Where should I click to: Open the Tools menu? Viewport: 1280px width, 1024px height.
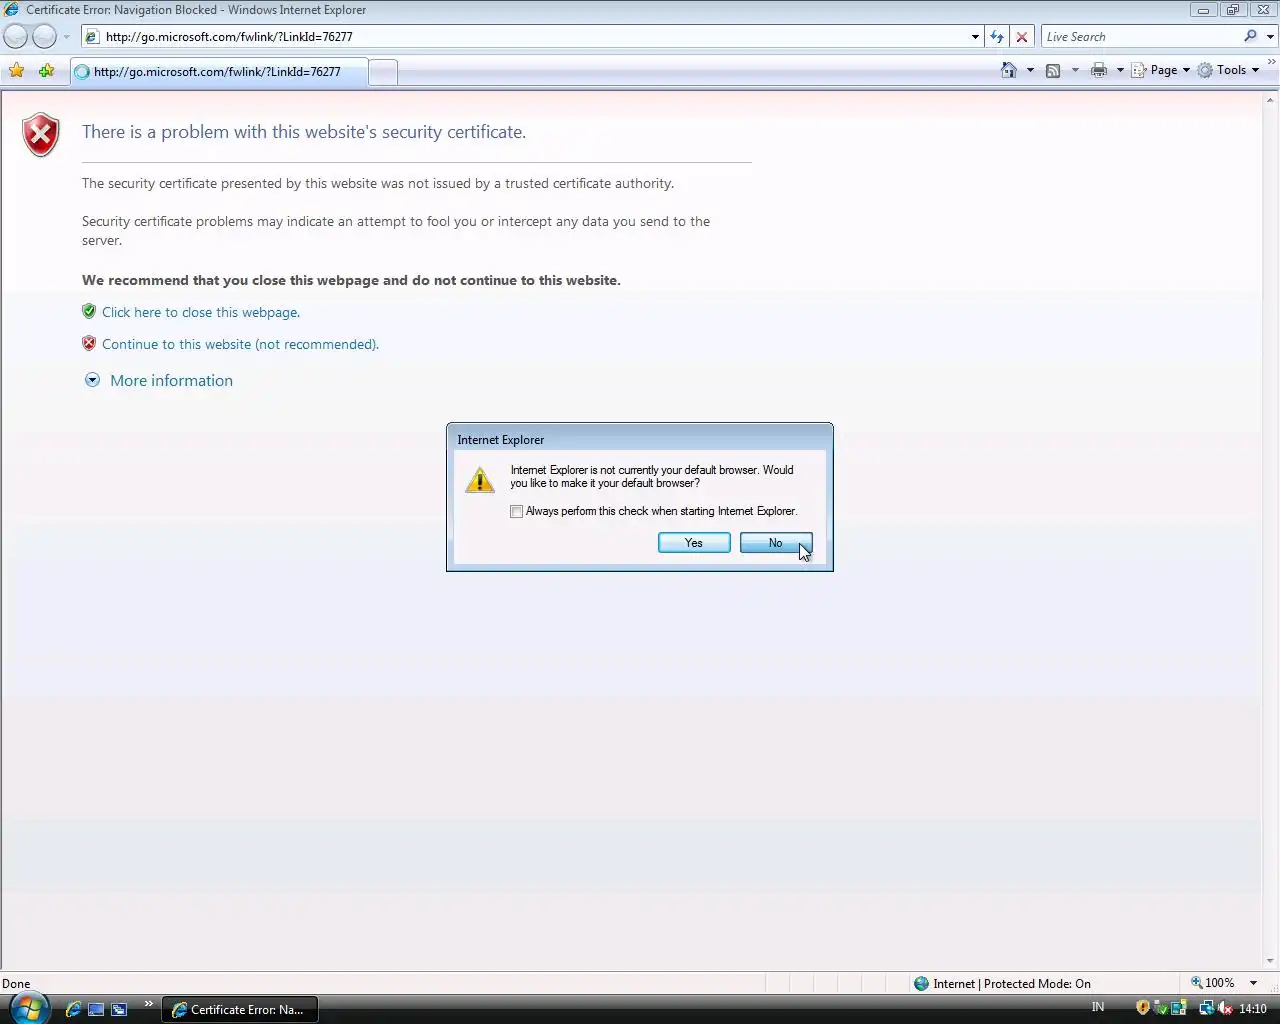1229,70
